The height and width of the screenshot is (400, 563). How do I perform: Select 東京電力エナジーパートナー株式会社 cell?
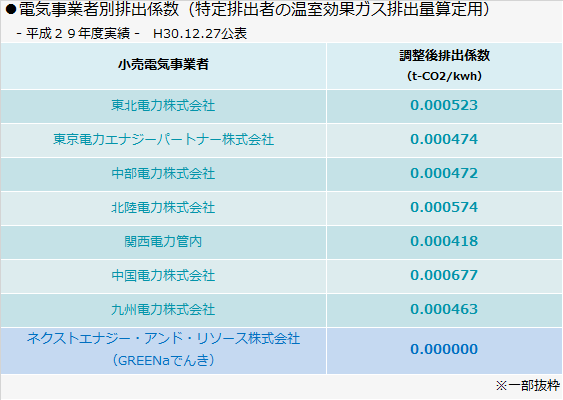(x=163, y=139)
